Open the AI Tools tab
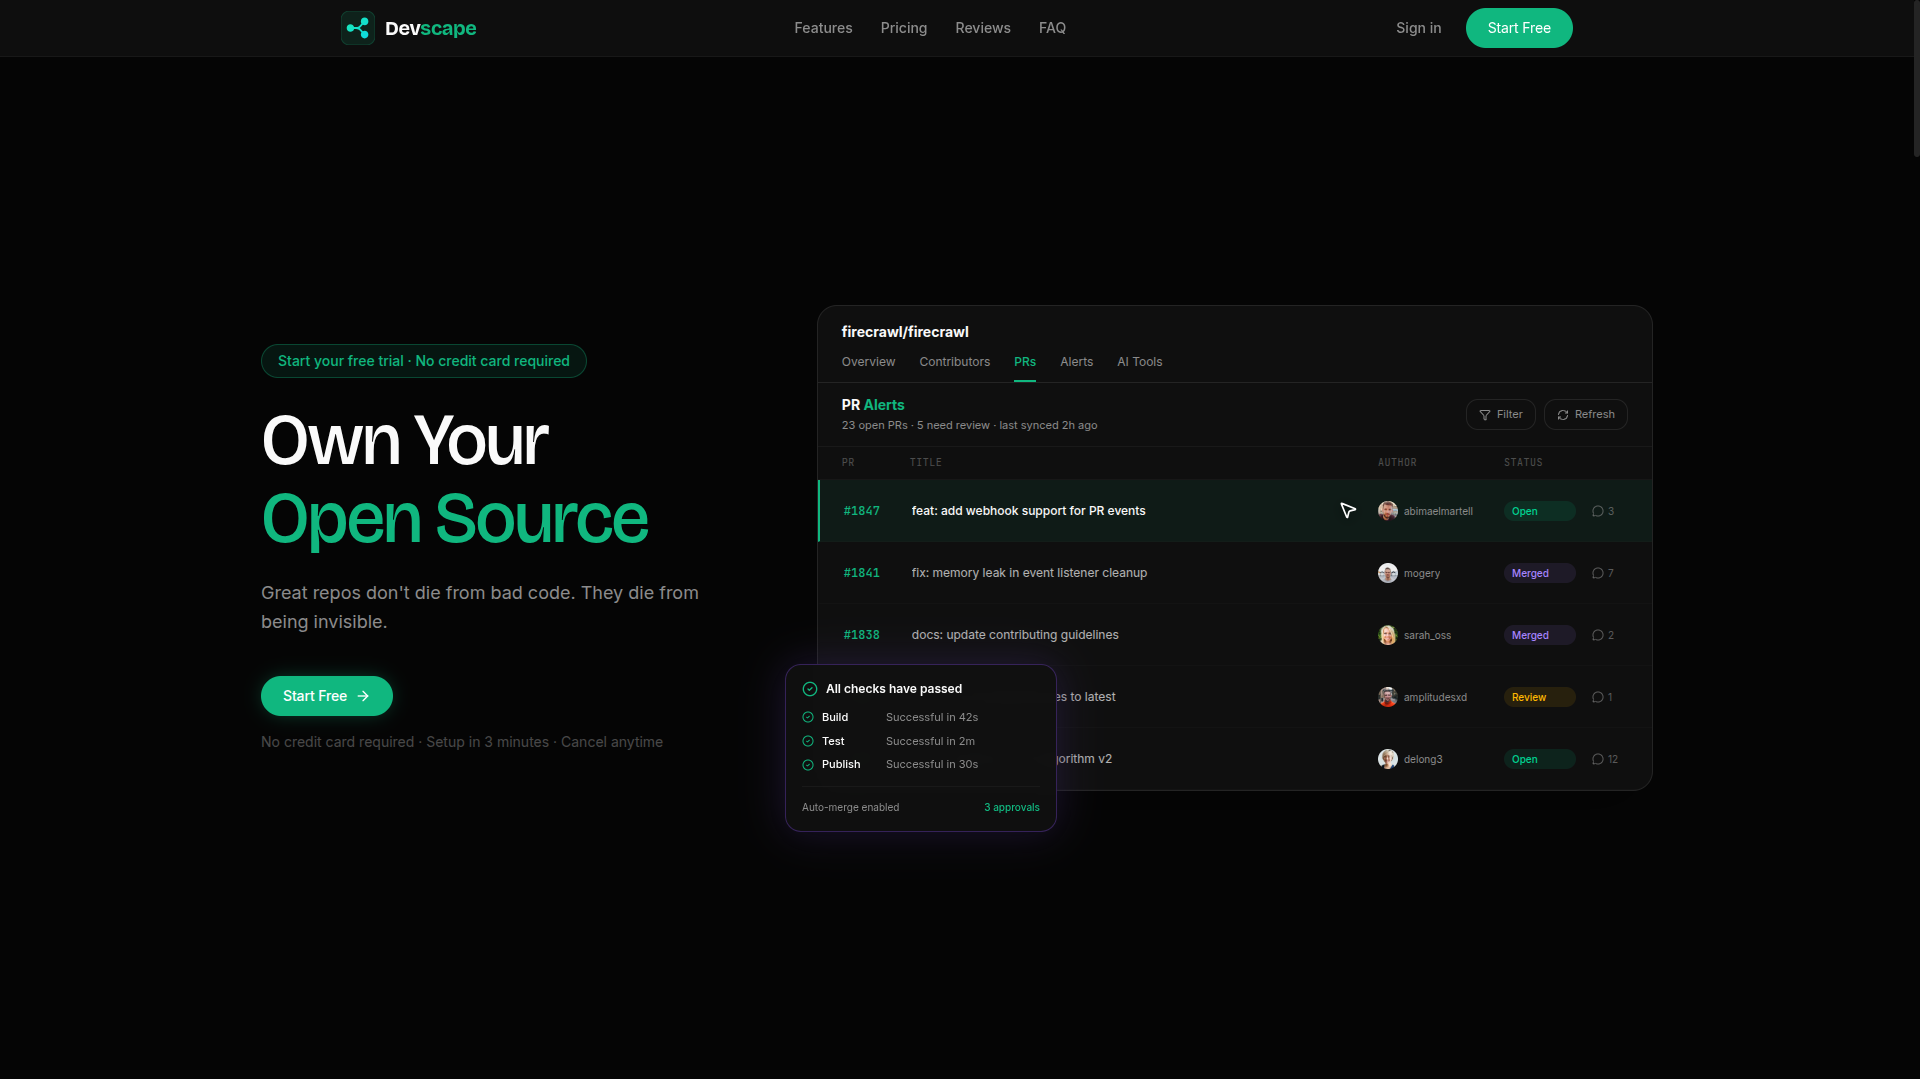 tap(1140, 362)
